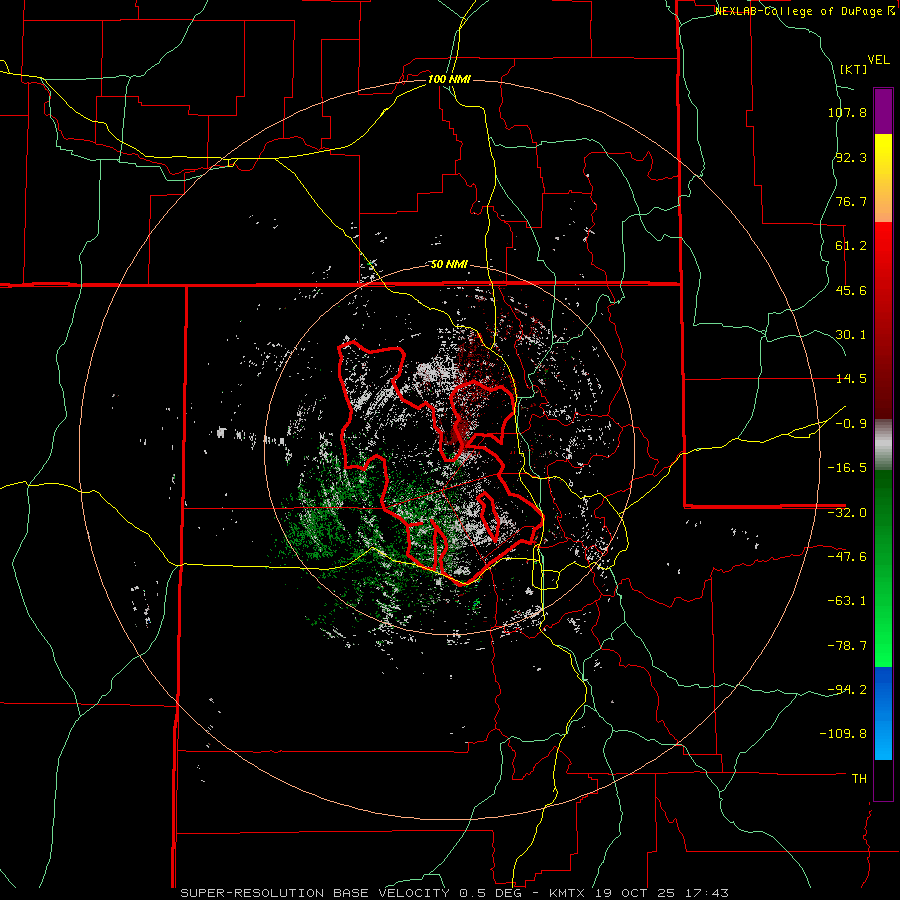Viewport: 900px width, 900px height.
Task: Click the 50 NMI range ring label
Action: click(449, 265)
